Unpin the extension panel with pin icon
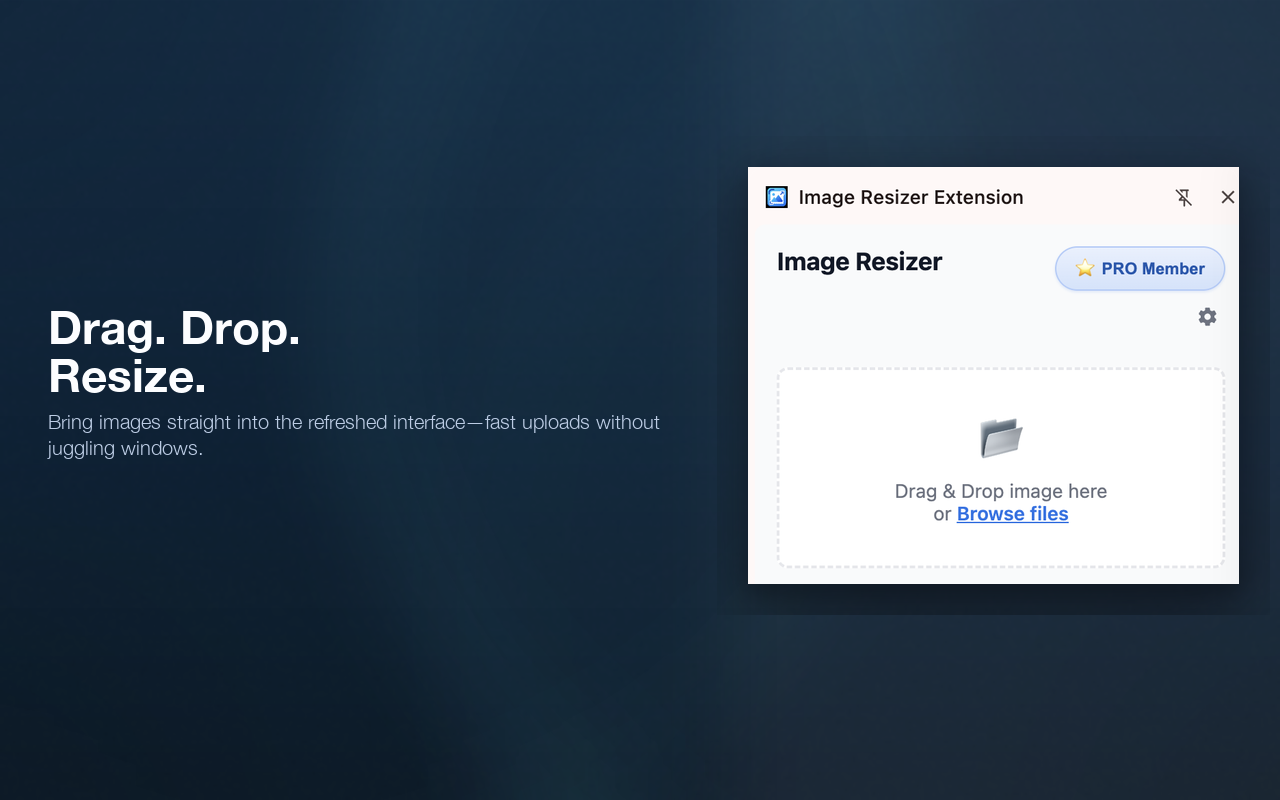Screen dimensions: 1280x800 pyautogui.click(x=1184, y=197)
